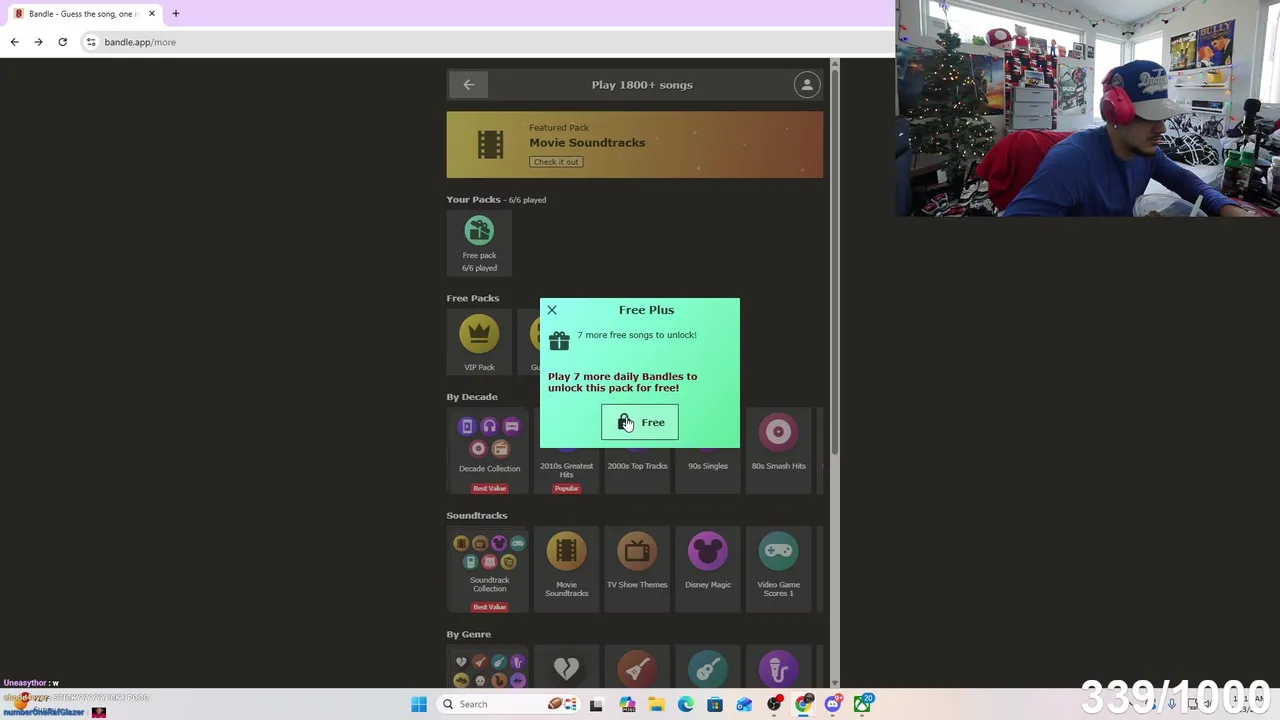Click the Free Packs section heading
Image resolution: width=1280 pixels, height=720 pixels.
[473, 298]
